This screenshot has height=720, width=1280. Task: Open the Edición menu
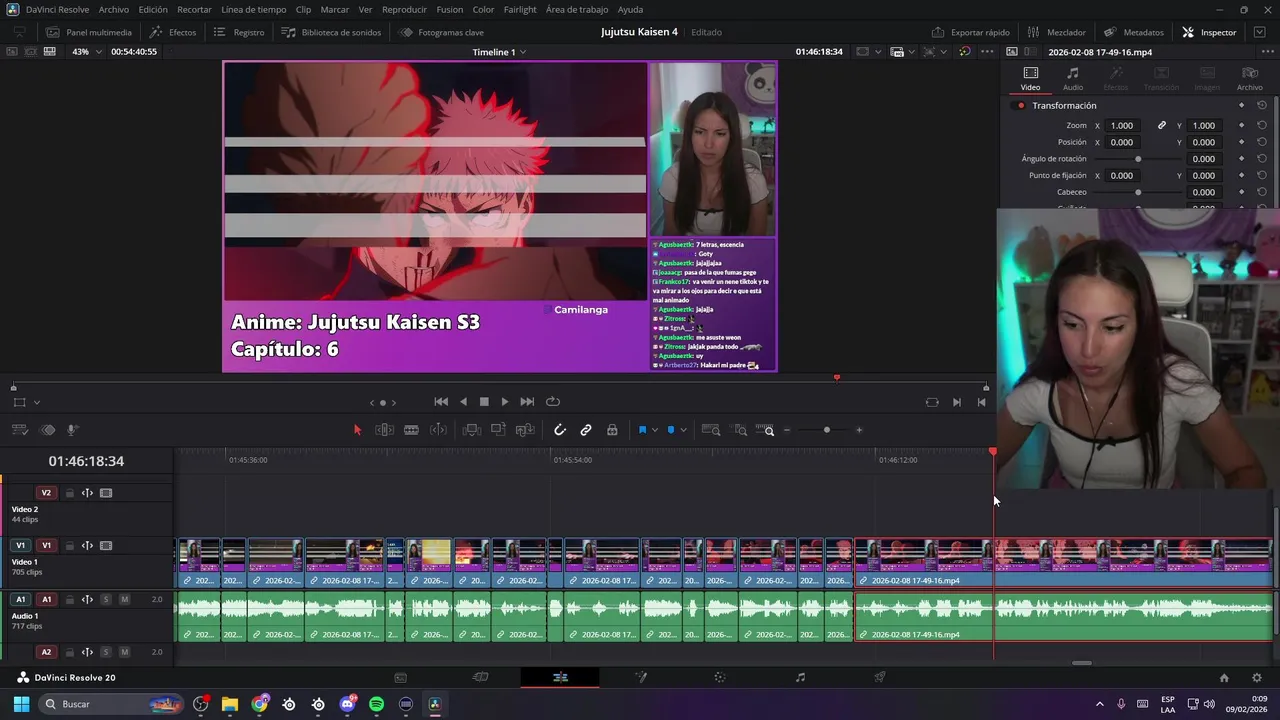[153, 9]
